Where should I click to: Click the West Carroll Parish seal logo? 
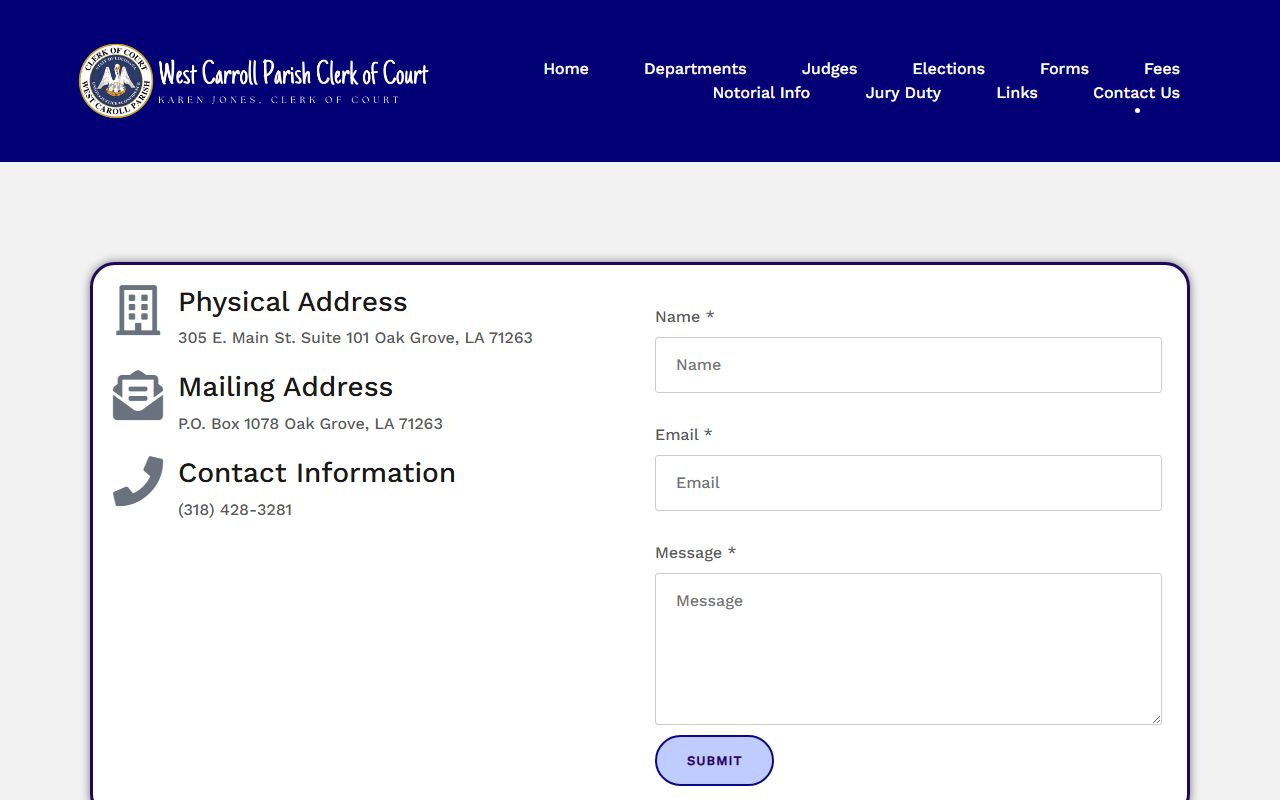[x=116, y=81]
